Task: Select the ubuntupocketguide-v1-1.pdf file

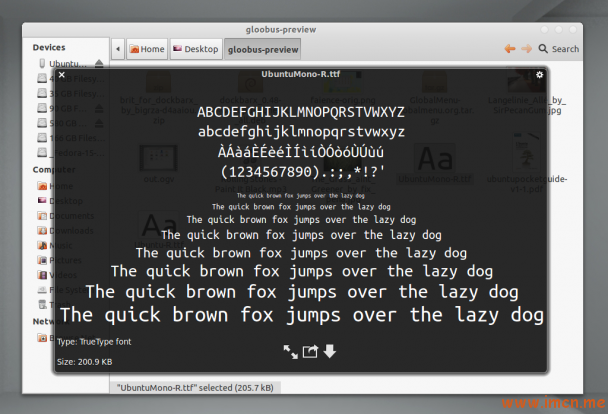Action: (x=527, y=165)
